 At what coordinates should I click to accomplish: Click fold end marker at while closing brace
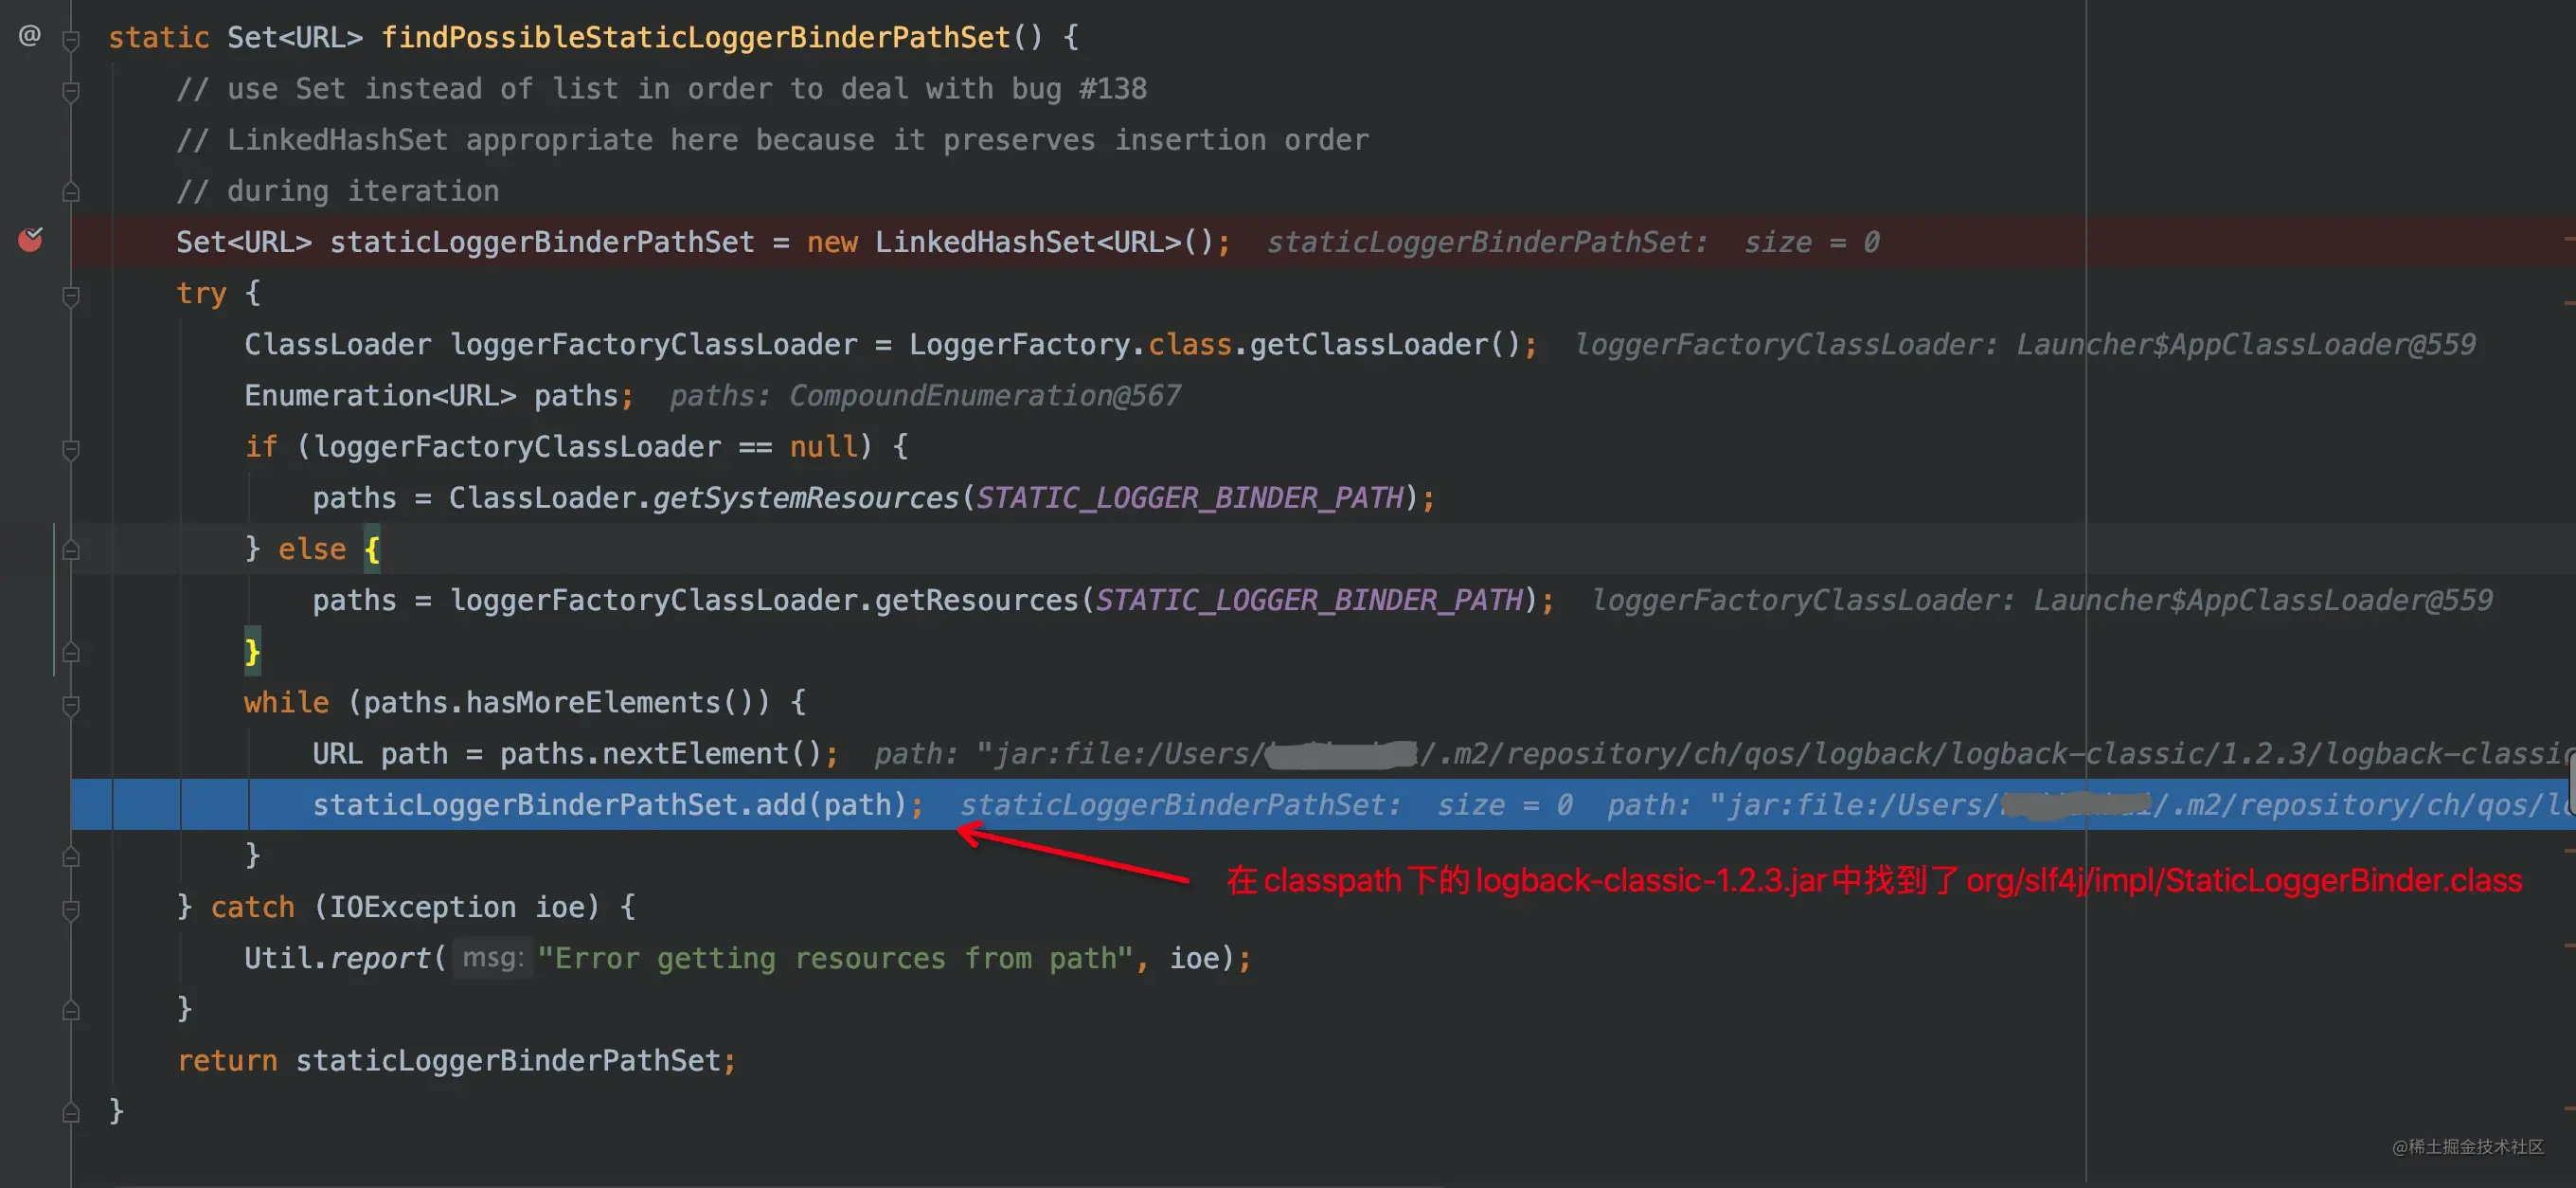coord(71,857)
